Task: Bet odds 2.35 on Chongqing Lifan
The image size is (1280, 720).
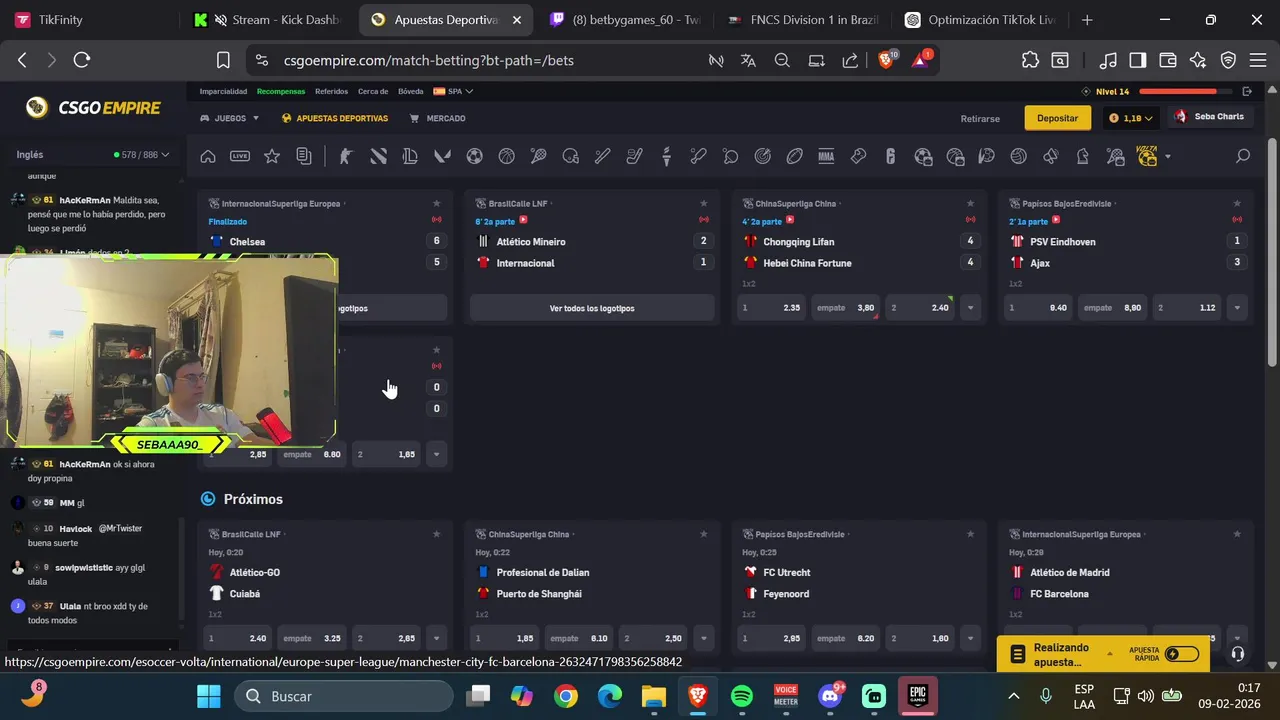Action: click(x=771, y=308)
